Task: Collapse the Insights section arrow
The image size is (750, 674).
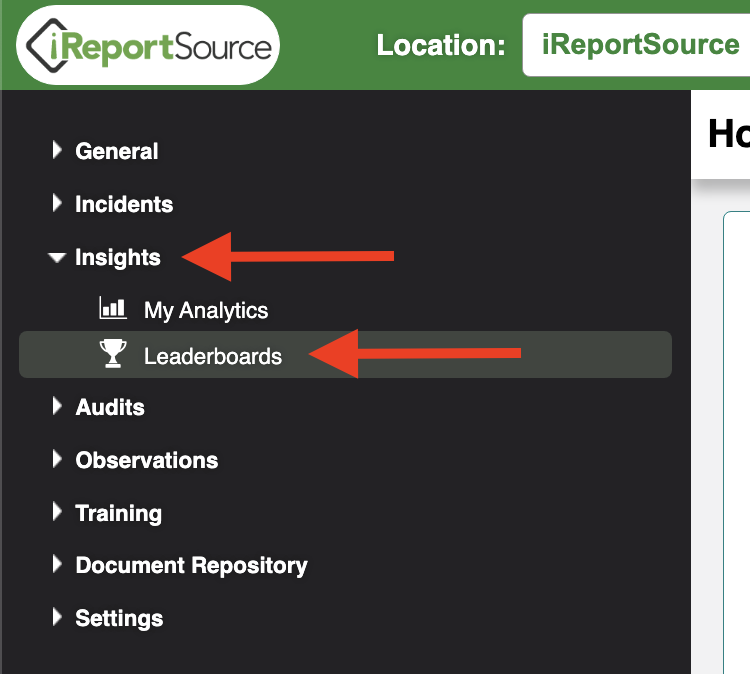Action: 57,257
